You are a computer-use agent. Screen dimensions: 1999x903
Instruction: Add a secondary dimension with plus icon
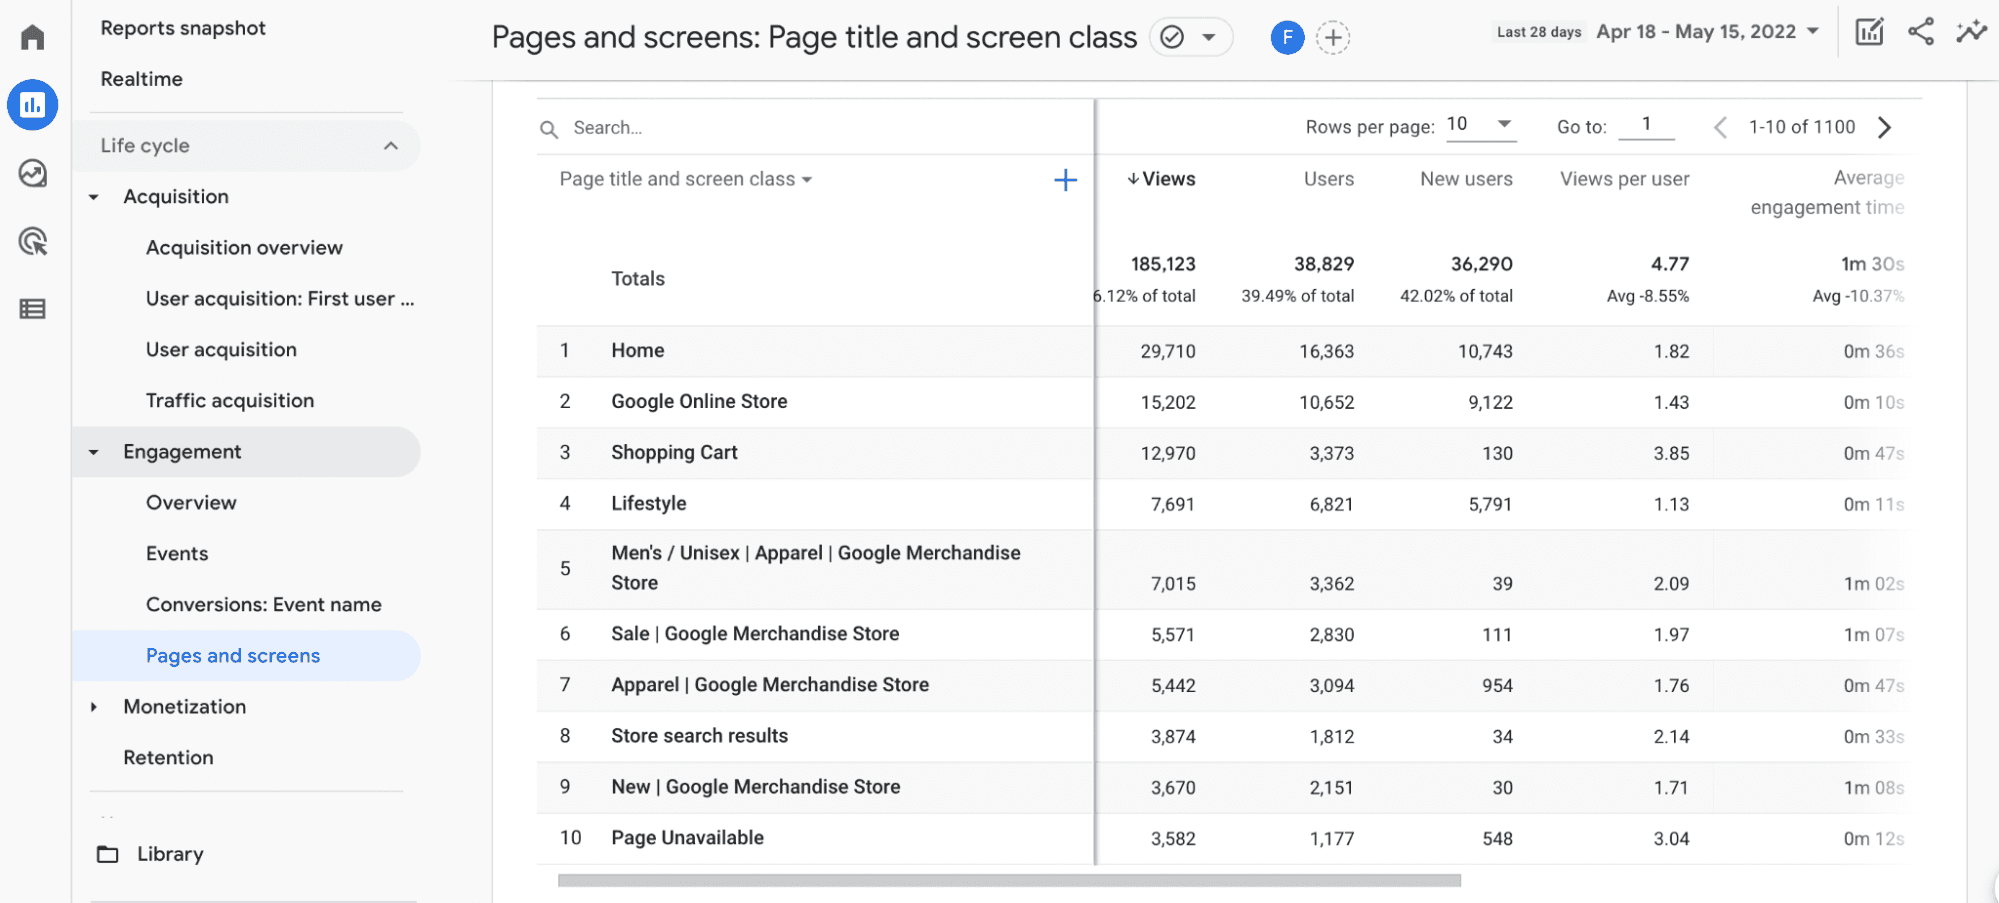point(1065,180)
